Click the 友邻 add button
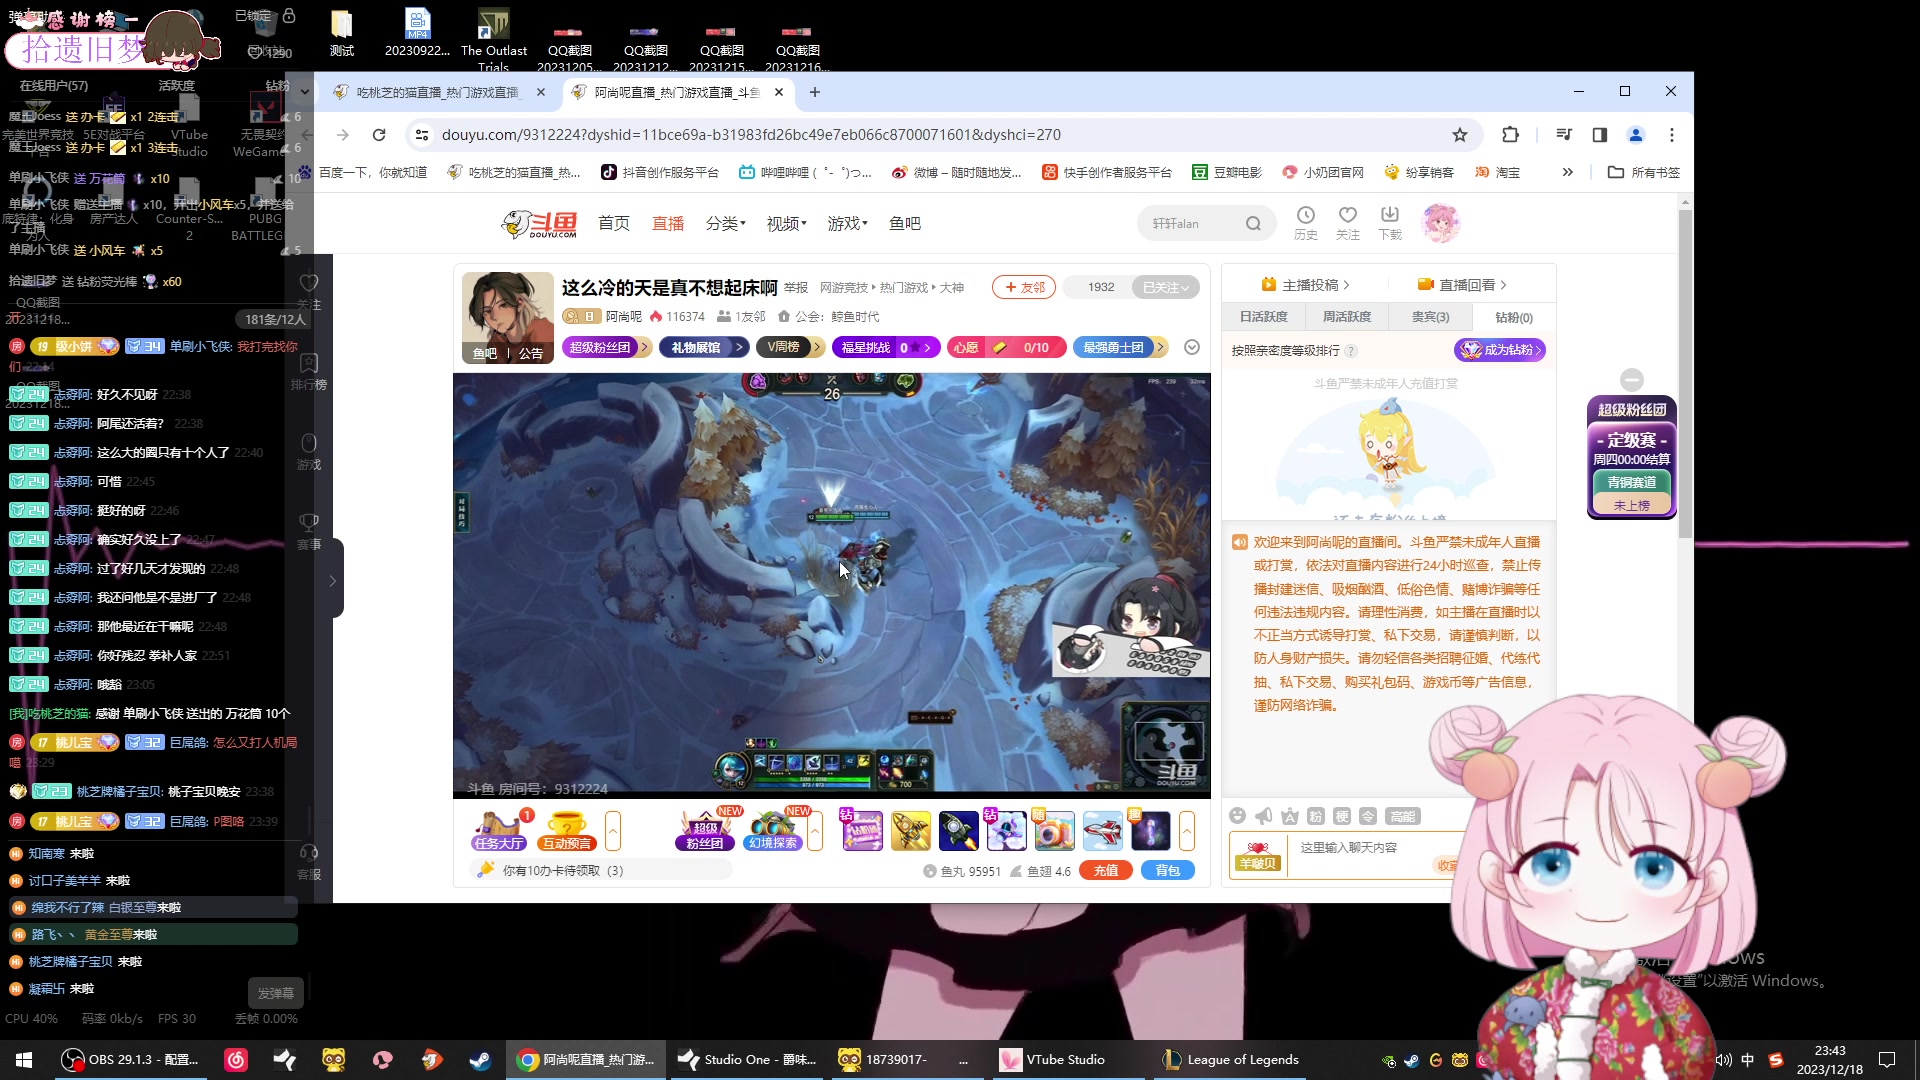Viewport: 1920px width, 1080px height. pyautogui.click(x=1024, y=287)
